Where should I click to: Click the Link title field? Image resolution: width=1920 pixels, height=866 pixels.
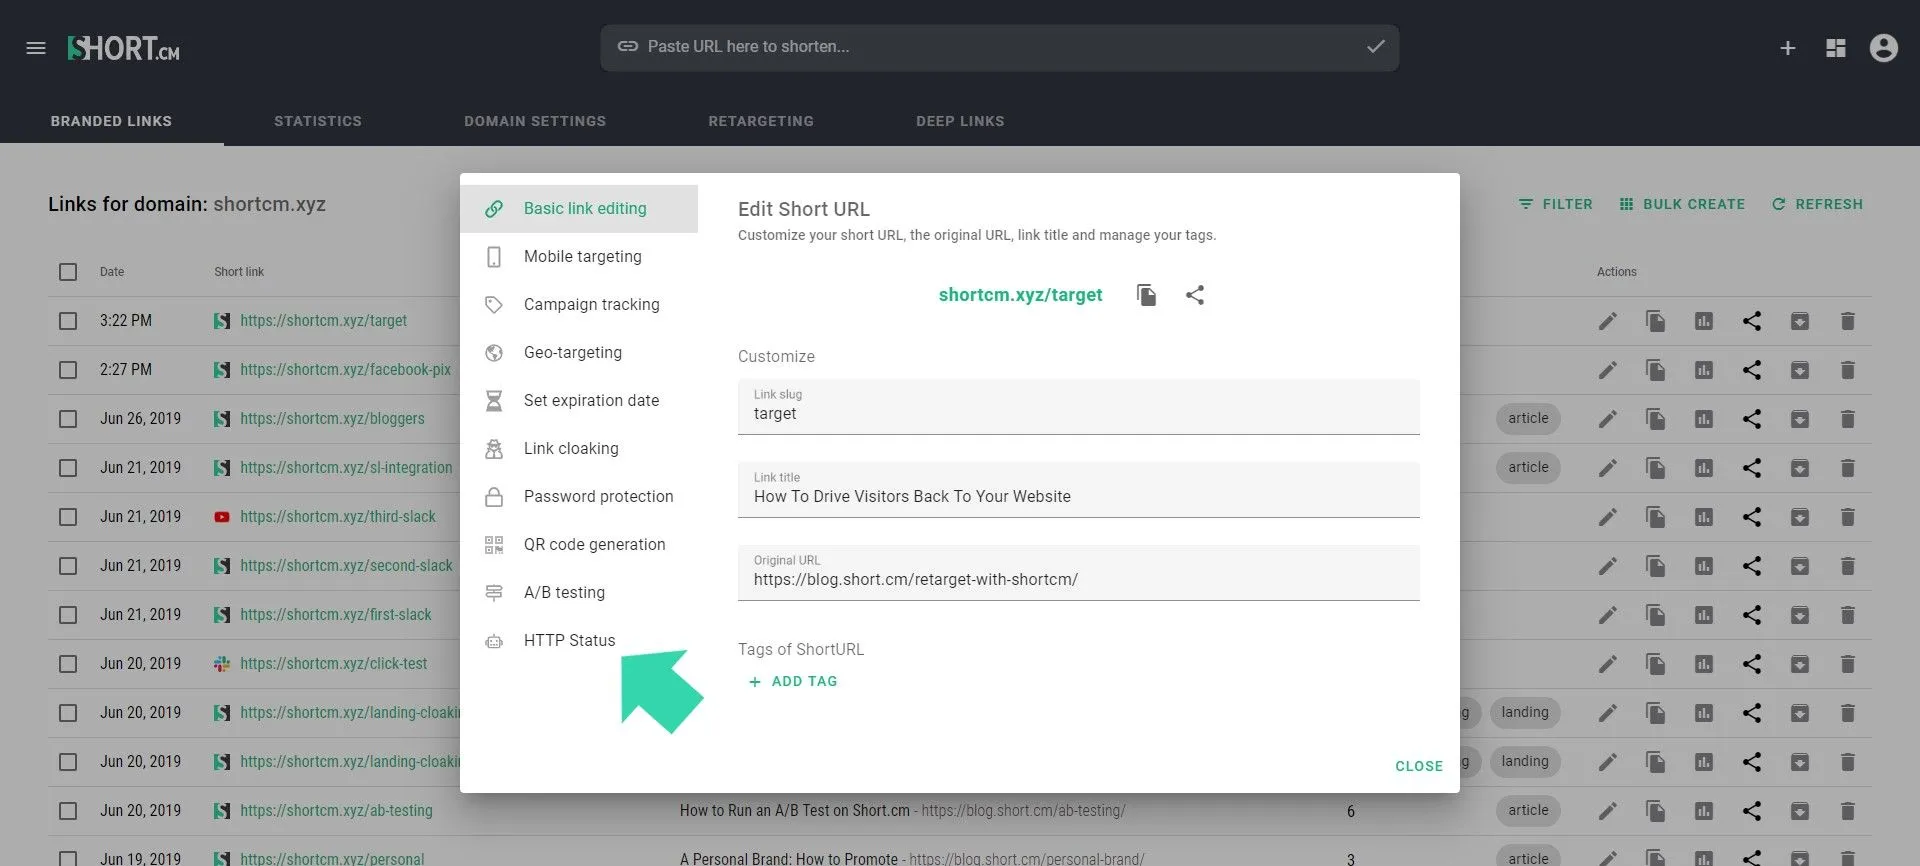pos(1079,490)
